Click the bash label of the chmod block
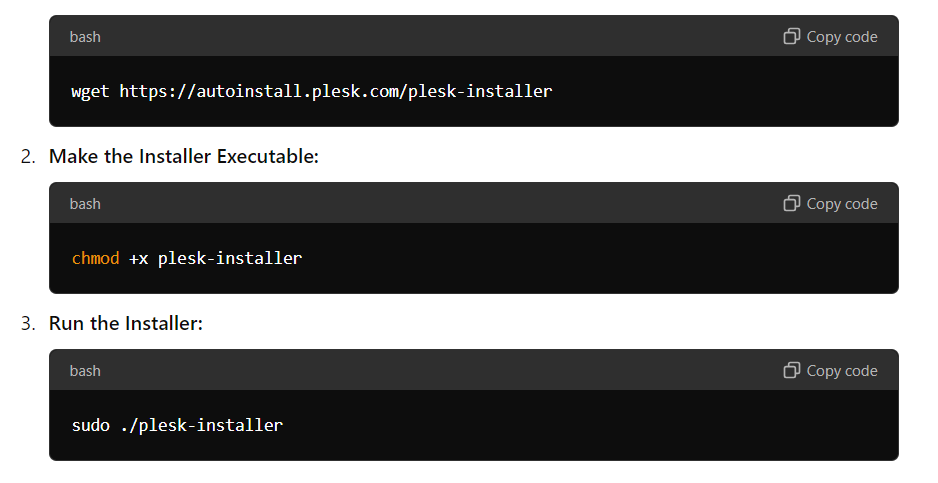Image resolution: width=938 pixels, height=483 pixels. tap(85, 204)
